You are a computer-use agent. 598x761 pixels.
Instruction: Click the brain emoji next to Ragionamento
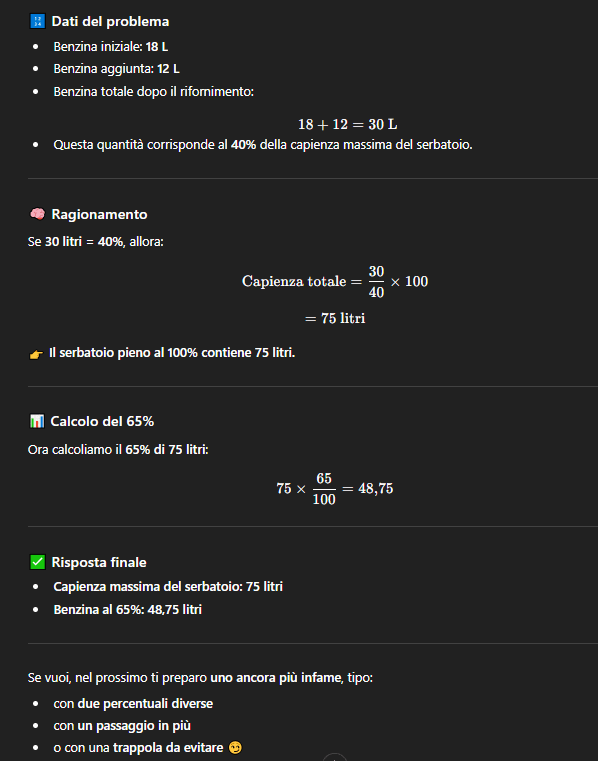(37, 214)
